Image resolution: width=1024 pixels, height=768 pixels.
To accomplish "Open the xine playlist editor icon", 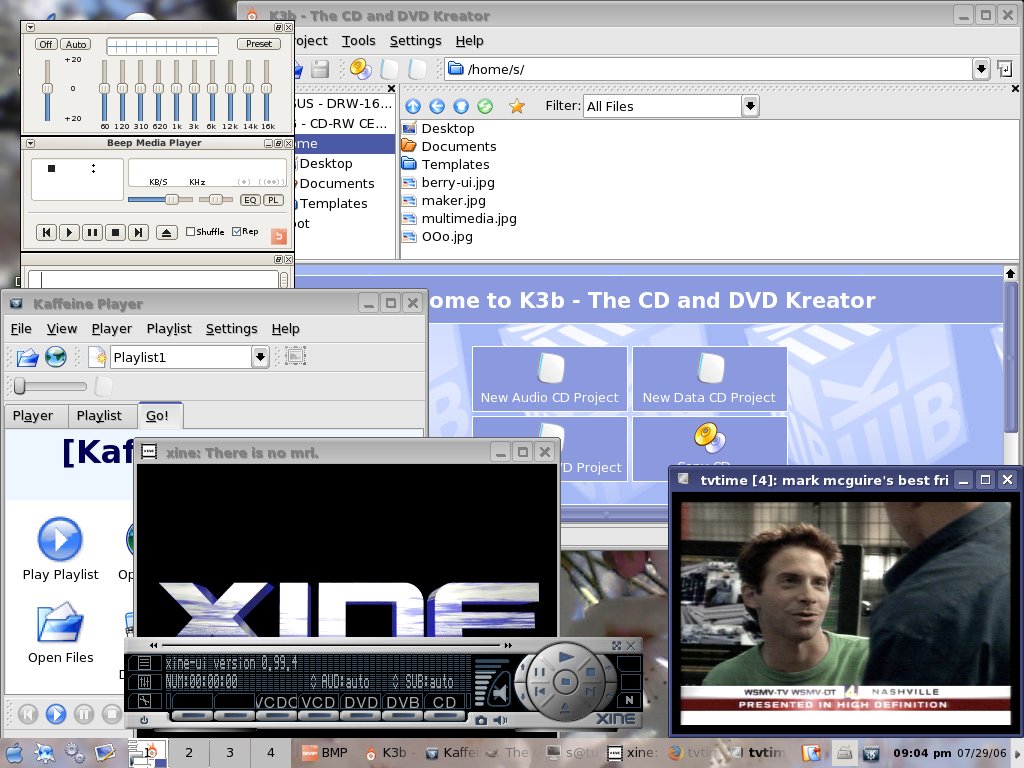I will coord(144,664).
